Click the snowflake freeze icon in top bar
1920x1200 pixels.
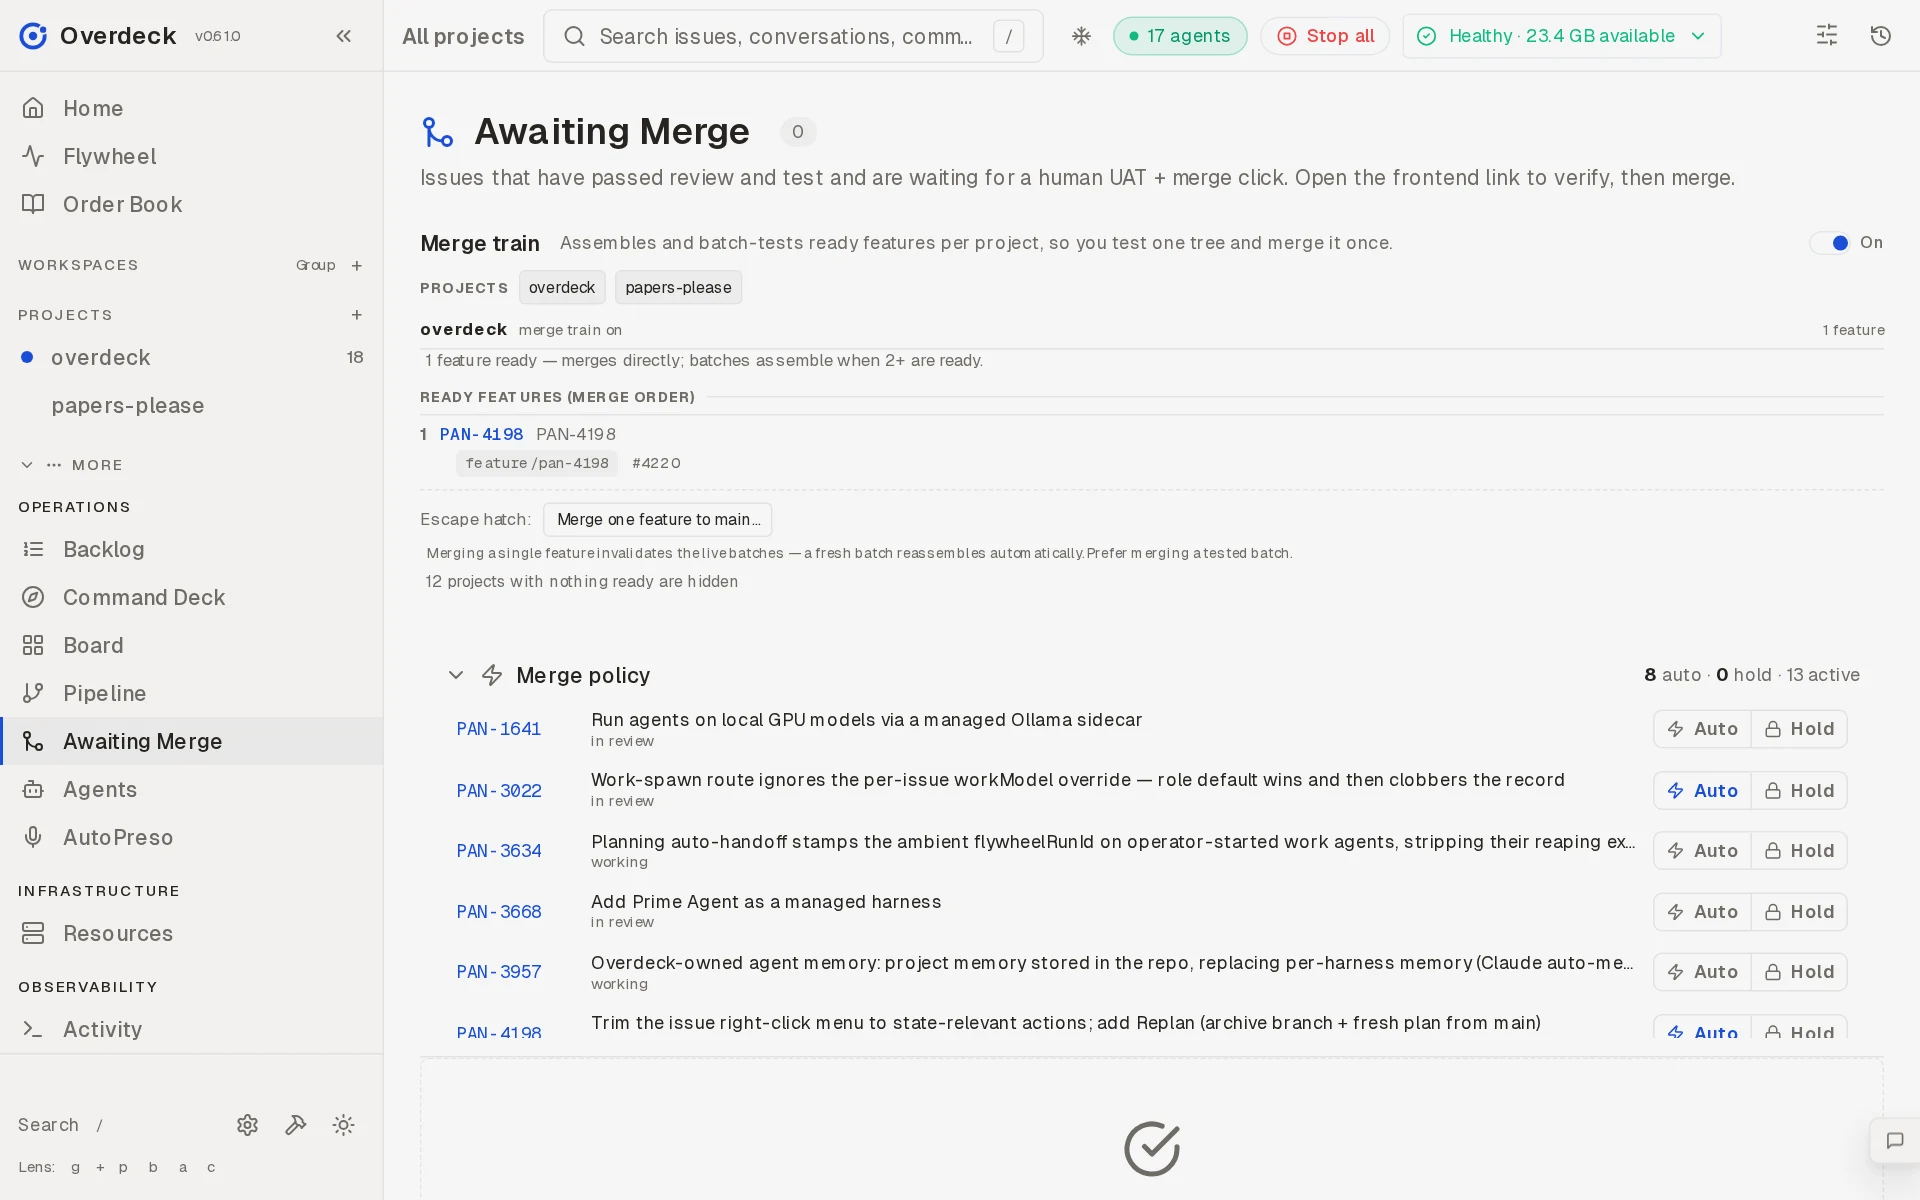point(1081,36)
